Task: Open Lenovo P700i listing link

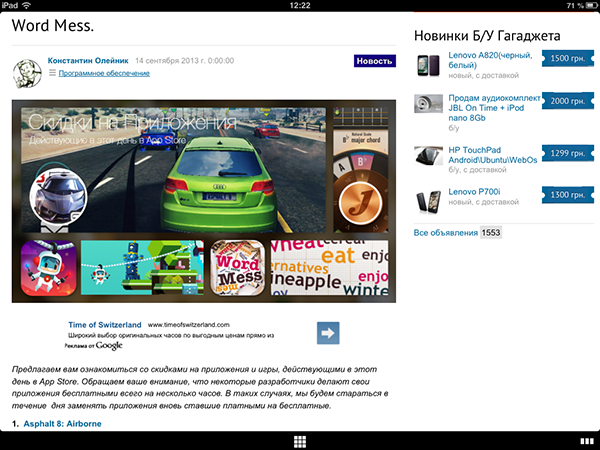Action: click(x=474, y=192)
